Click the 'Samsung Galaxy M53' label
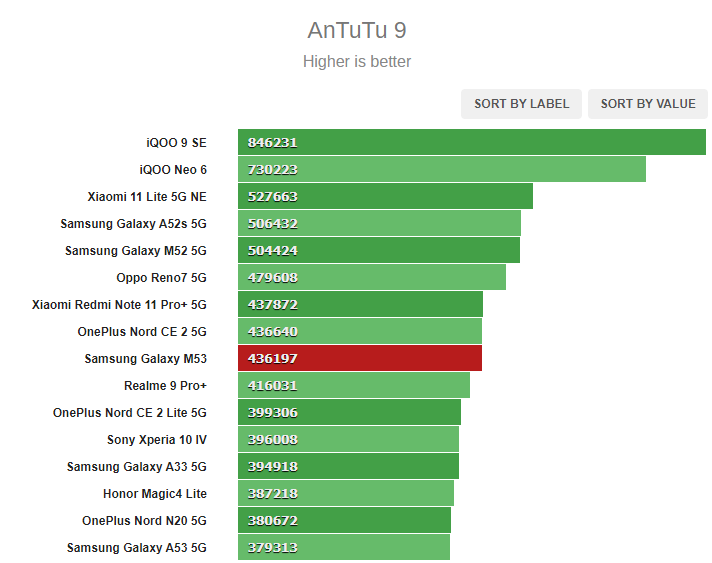Image resolution: width=712 pixels, height=563 pixels. 146,359
